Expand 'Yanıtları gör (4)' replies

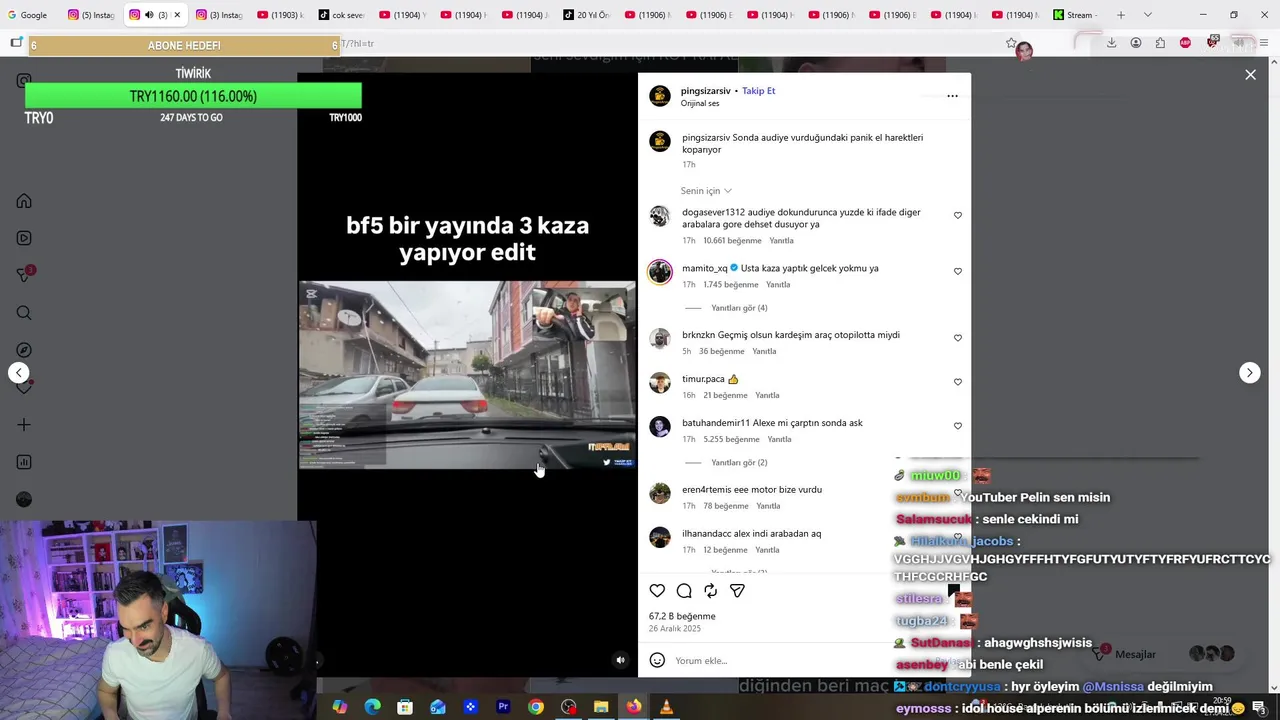point(739,308)
